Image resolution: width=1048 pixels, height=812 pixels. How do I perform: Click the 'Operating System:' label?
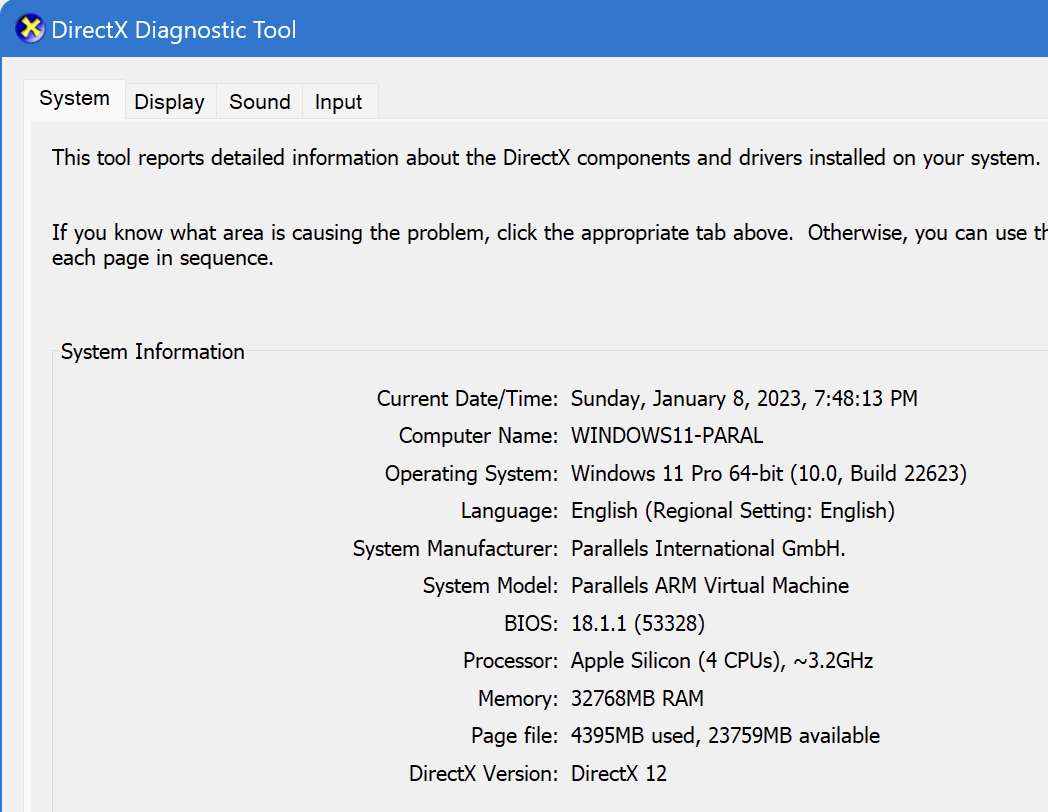pyautogui.click(x=471, y=473)
